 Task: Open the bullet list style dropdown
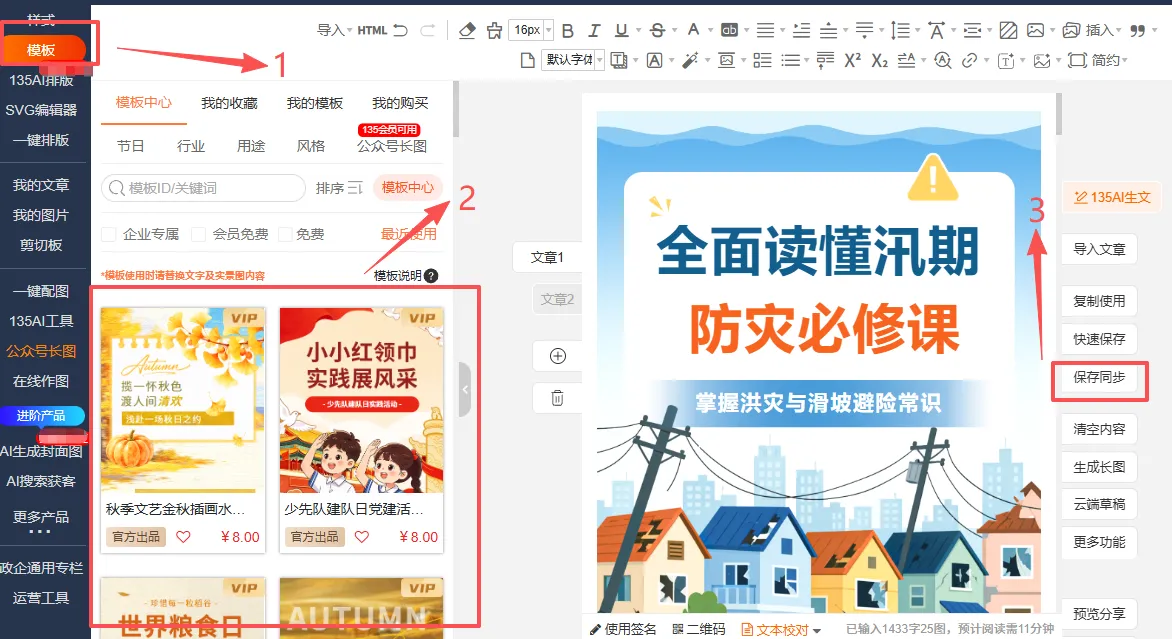[806, 60]
